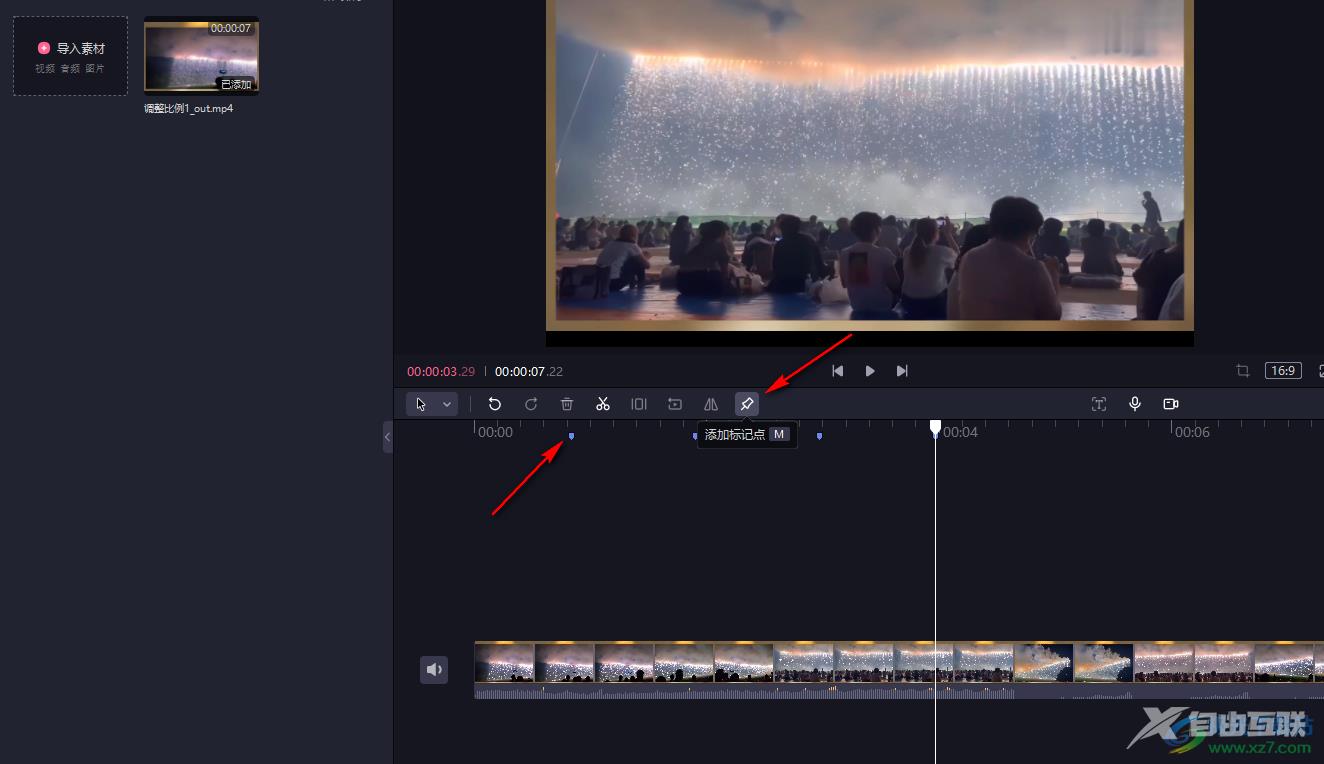This screenshot has width=1324, height=764.
Task: Jump to previous frame button
Action: point(838,371)
